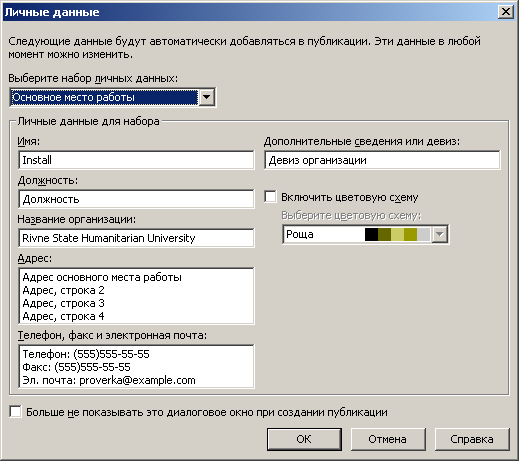Image resolution: width=519 pixels, height=461 pixels.
Task: Click the 'Дополнительные сведения или девиз:' label
Action: pyautogui.click(x=362, y=142)
